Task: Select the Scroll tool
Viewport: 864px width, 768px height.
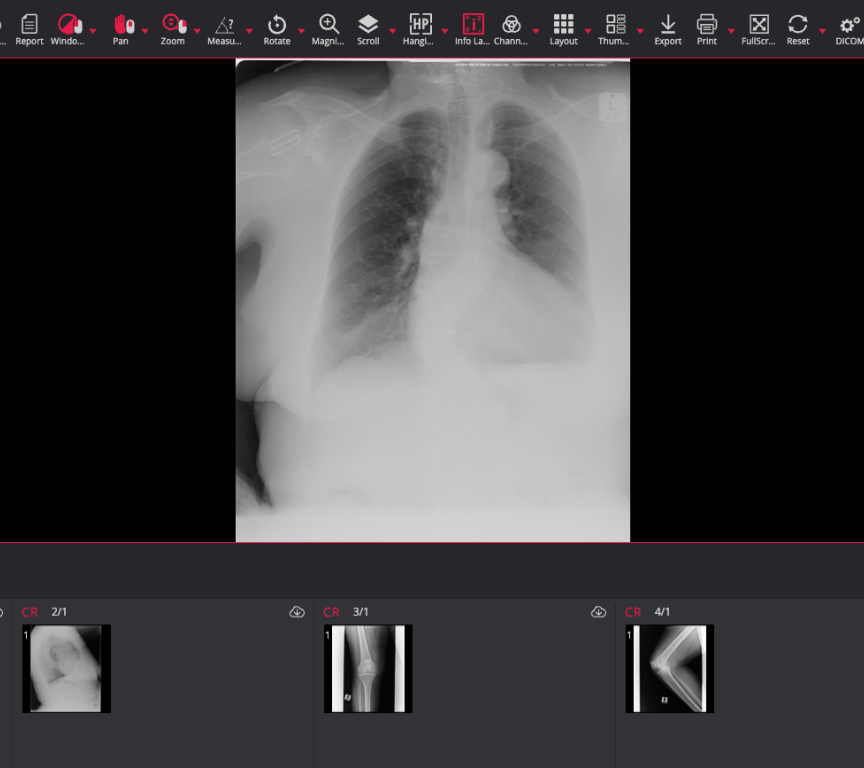Action: point(368,30)
